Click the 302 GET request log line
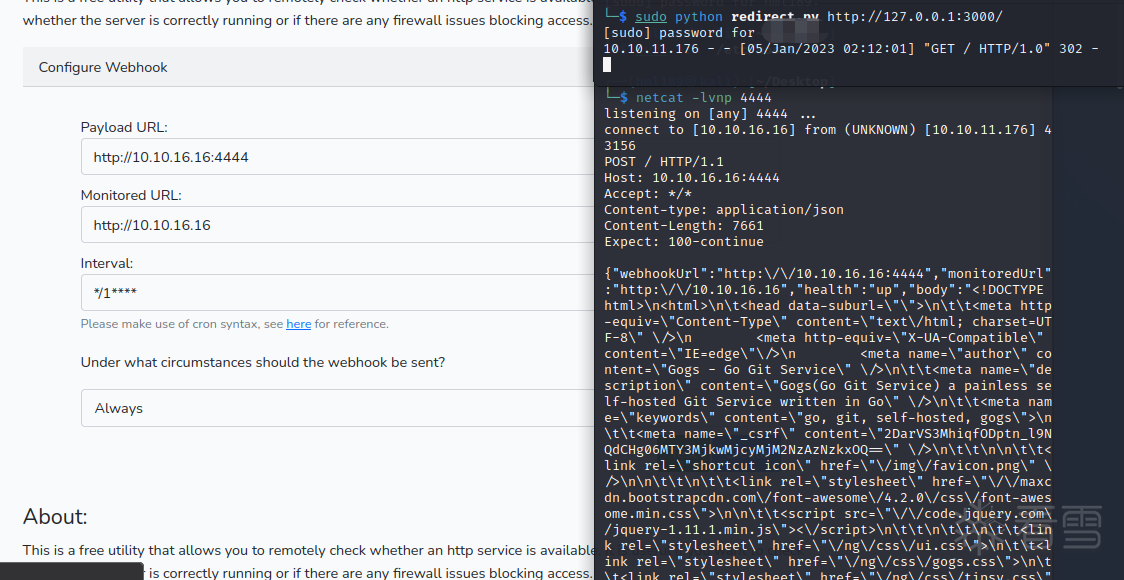The image size is (1124, 580). click(x=851, y=49)
